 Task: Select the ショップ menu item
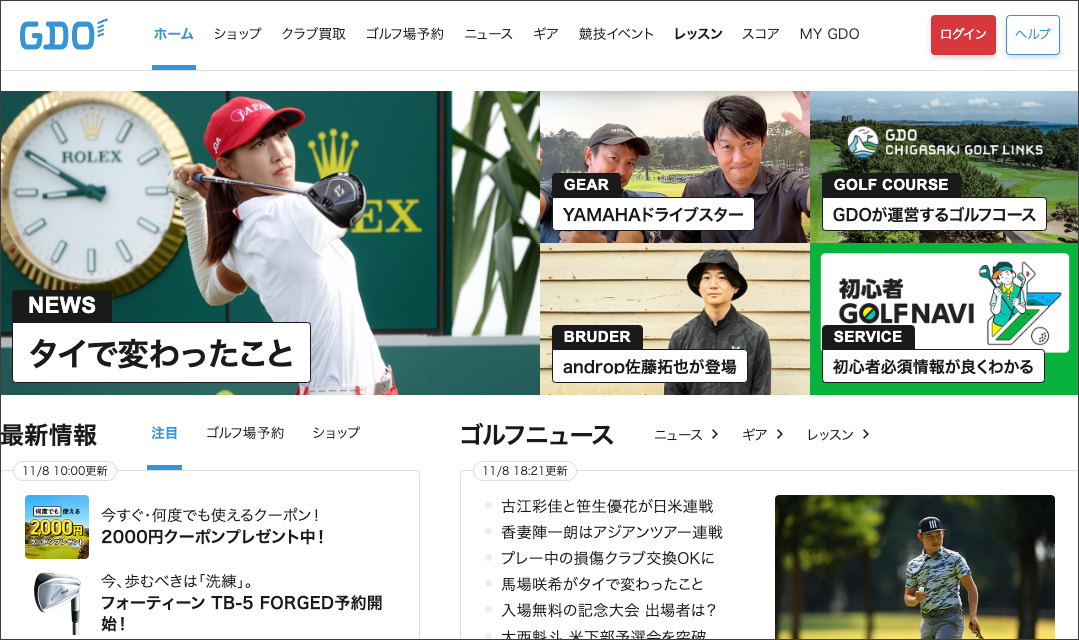click(x=237, y=34)
